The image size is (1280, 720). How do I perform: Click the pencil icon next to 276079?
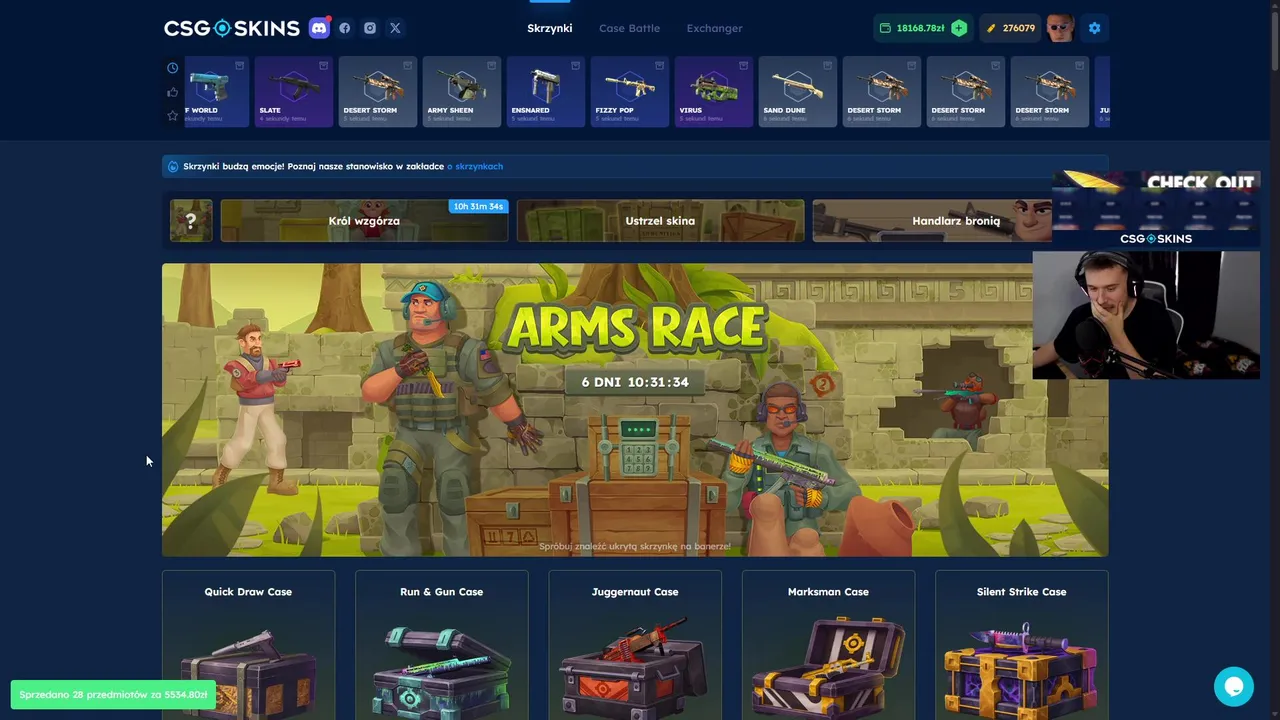point(991,28)
